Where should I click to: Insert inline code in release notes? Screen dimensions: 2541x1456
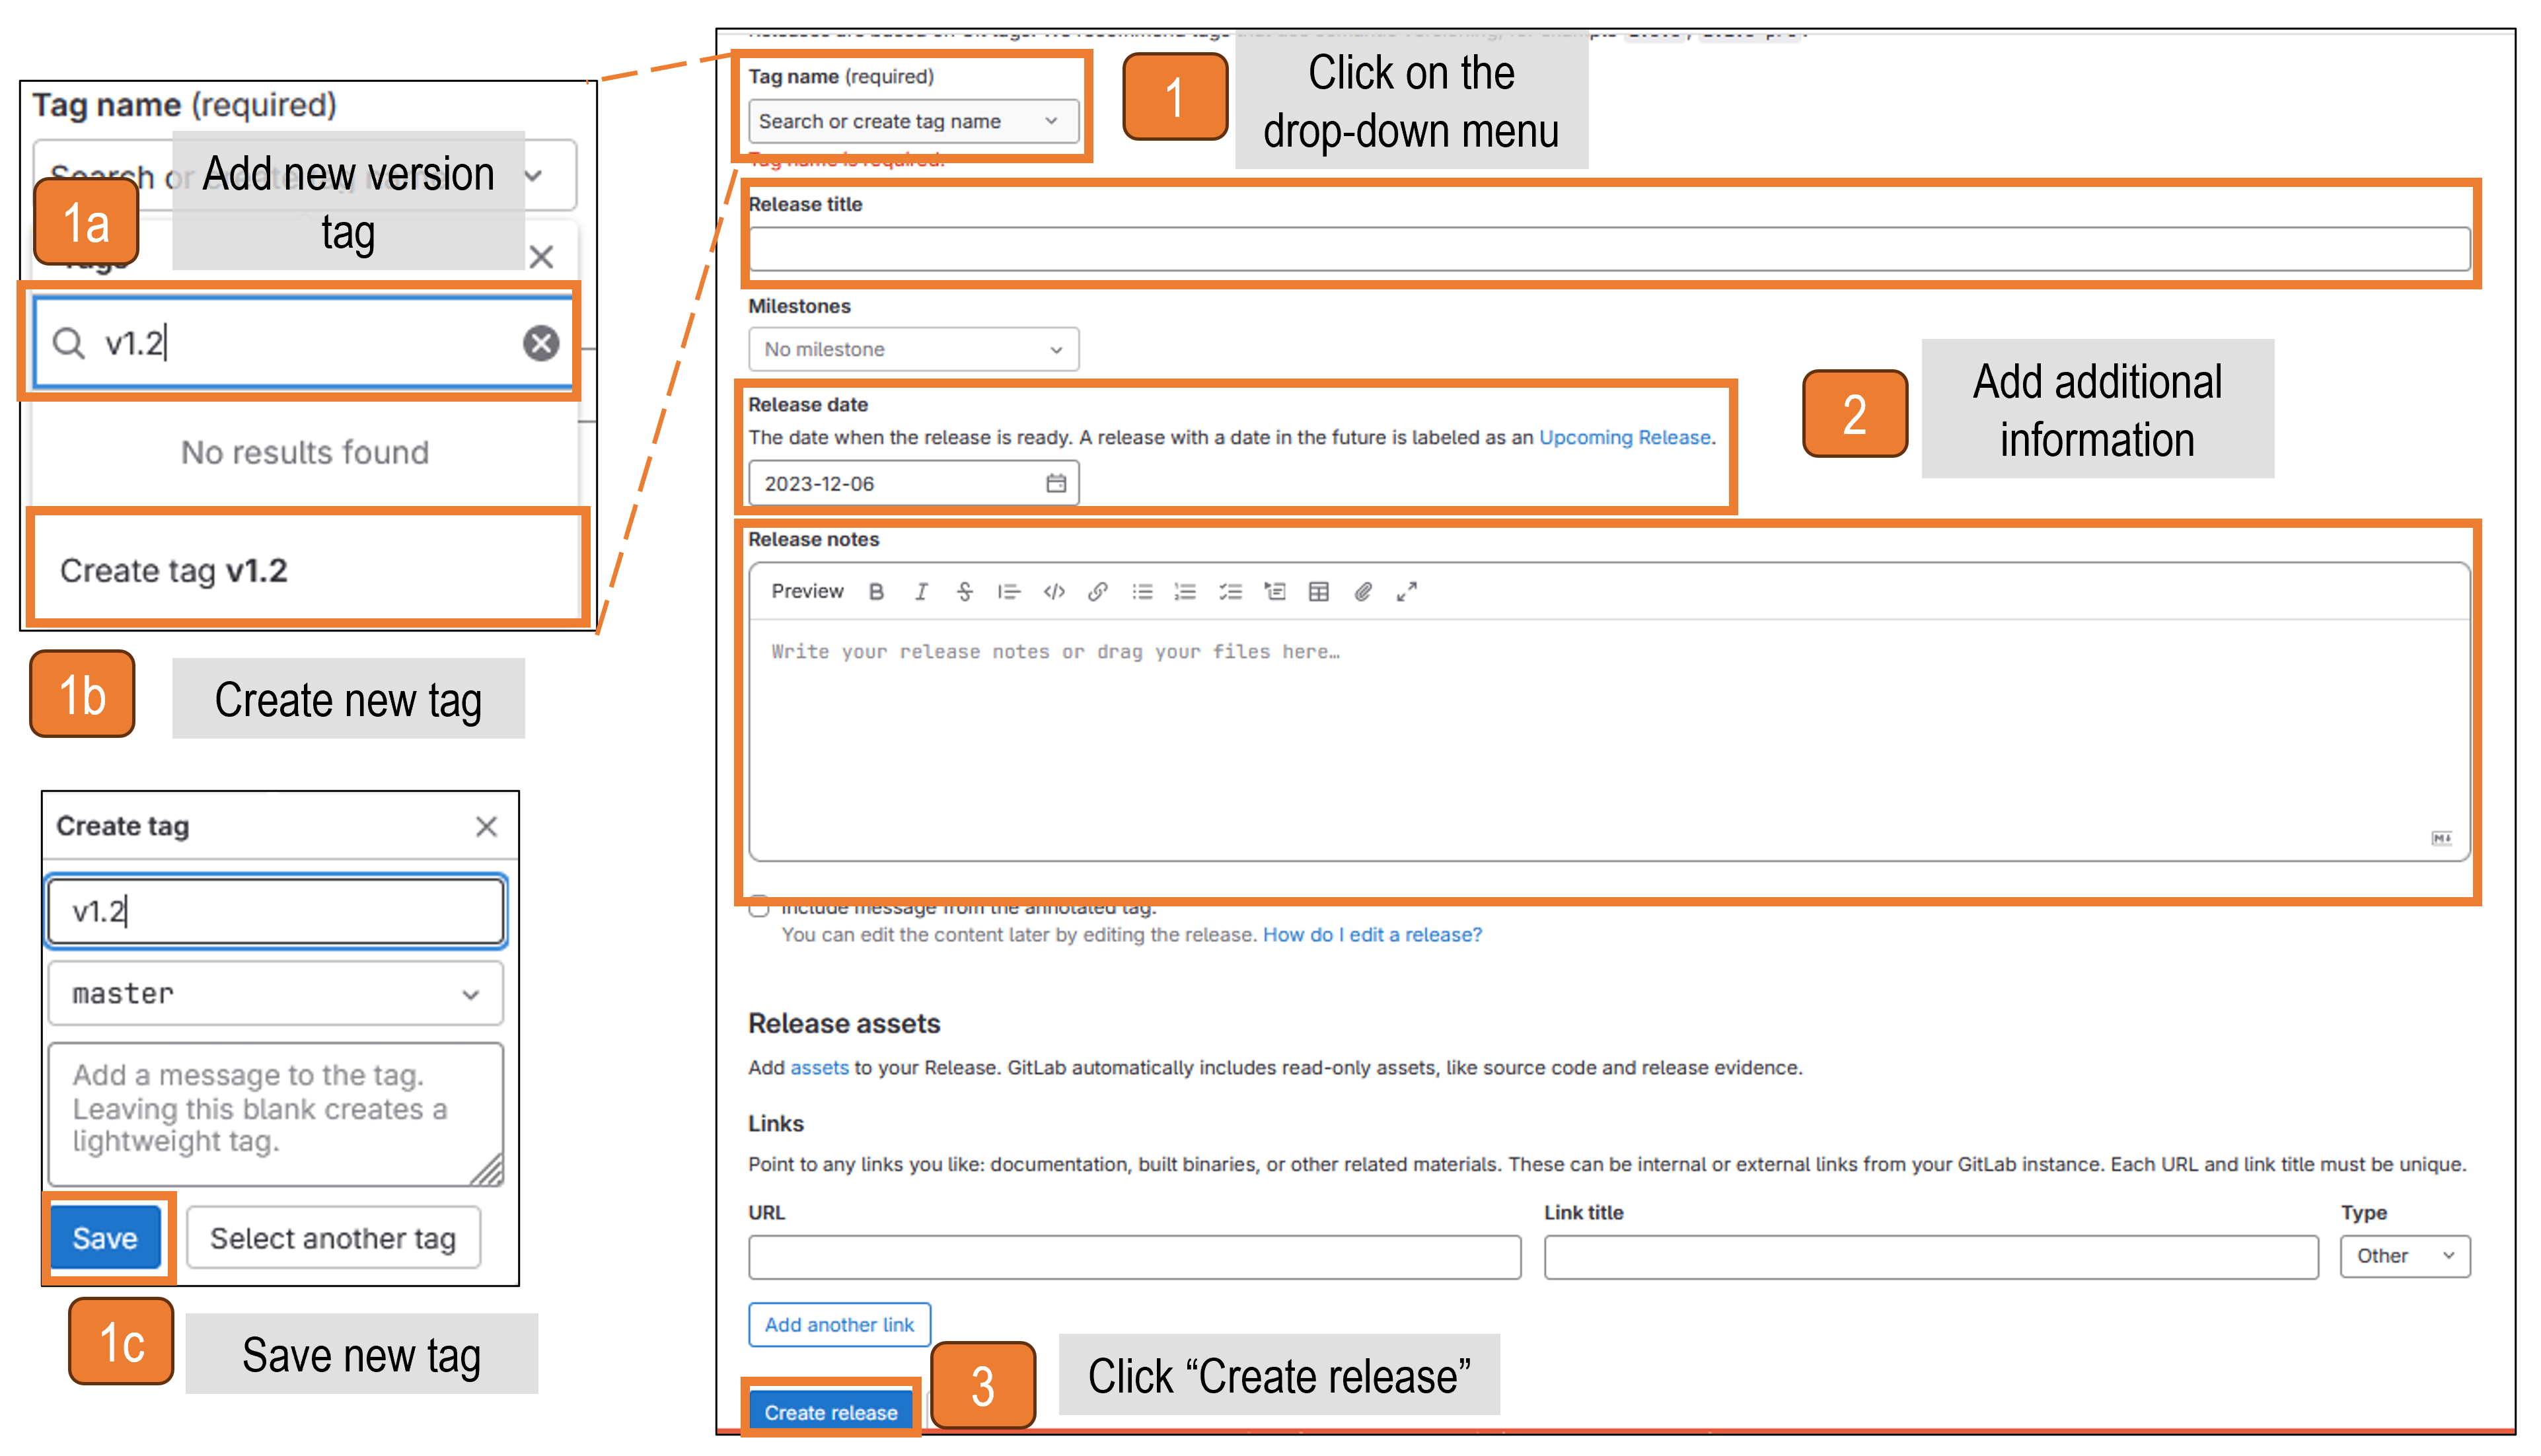pos(1054,592)
